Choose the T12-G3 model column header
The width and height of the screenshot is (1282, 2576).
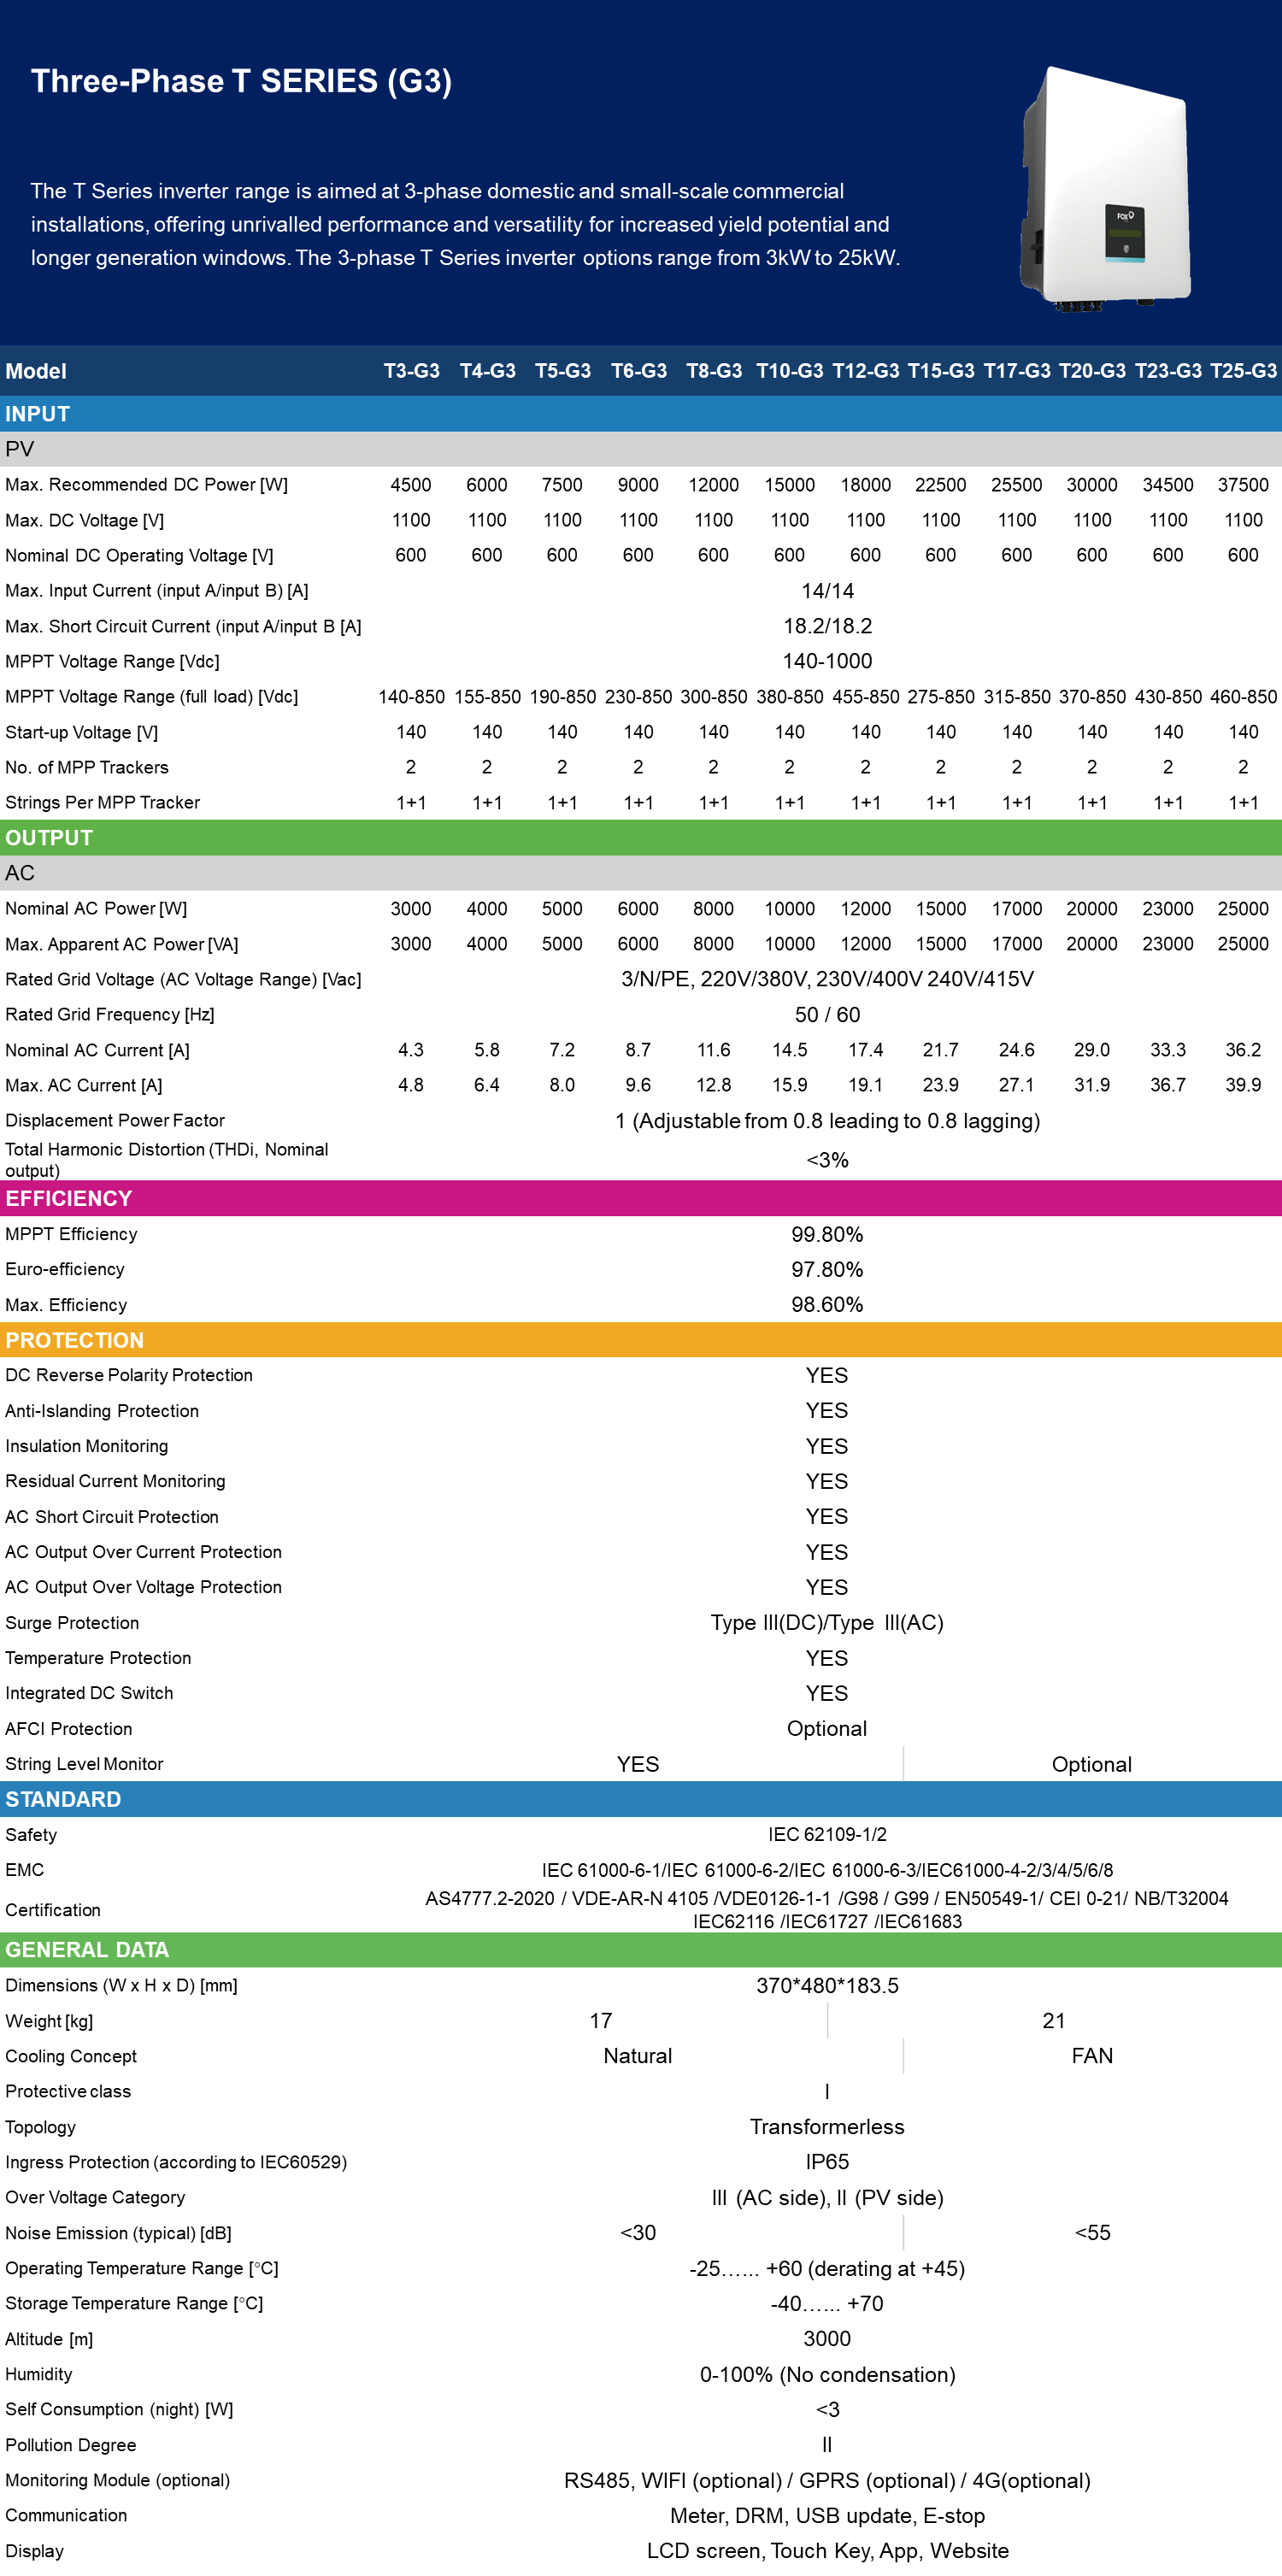coord(865,371)
